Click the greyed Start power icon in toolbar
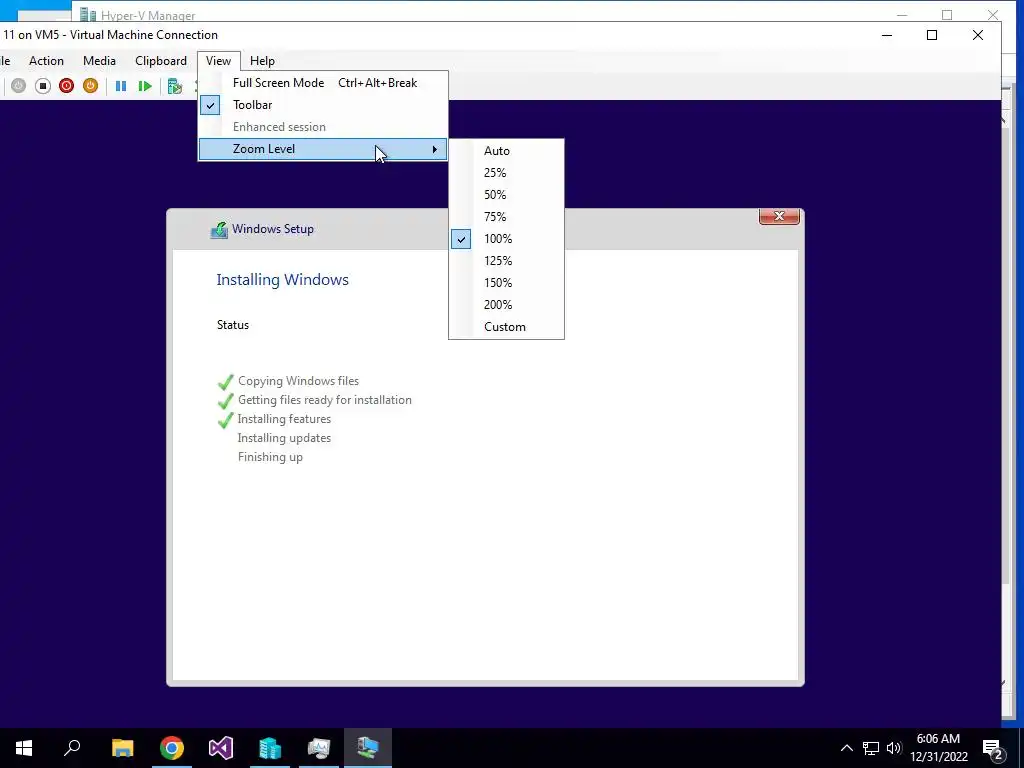 pos(18,86)
